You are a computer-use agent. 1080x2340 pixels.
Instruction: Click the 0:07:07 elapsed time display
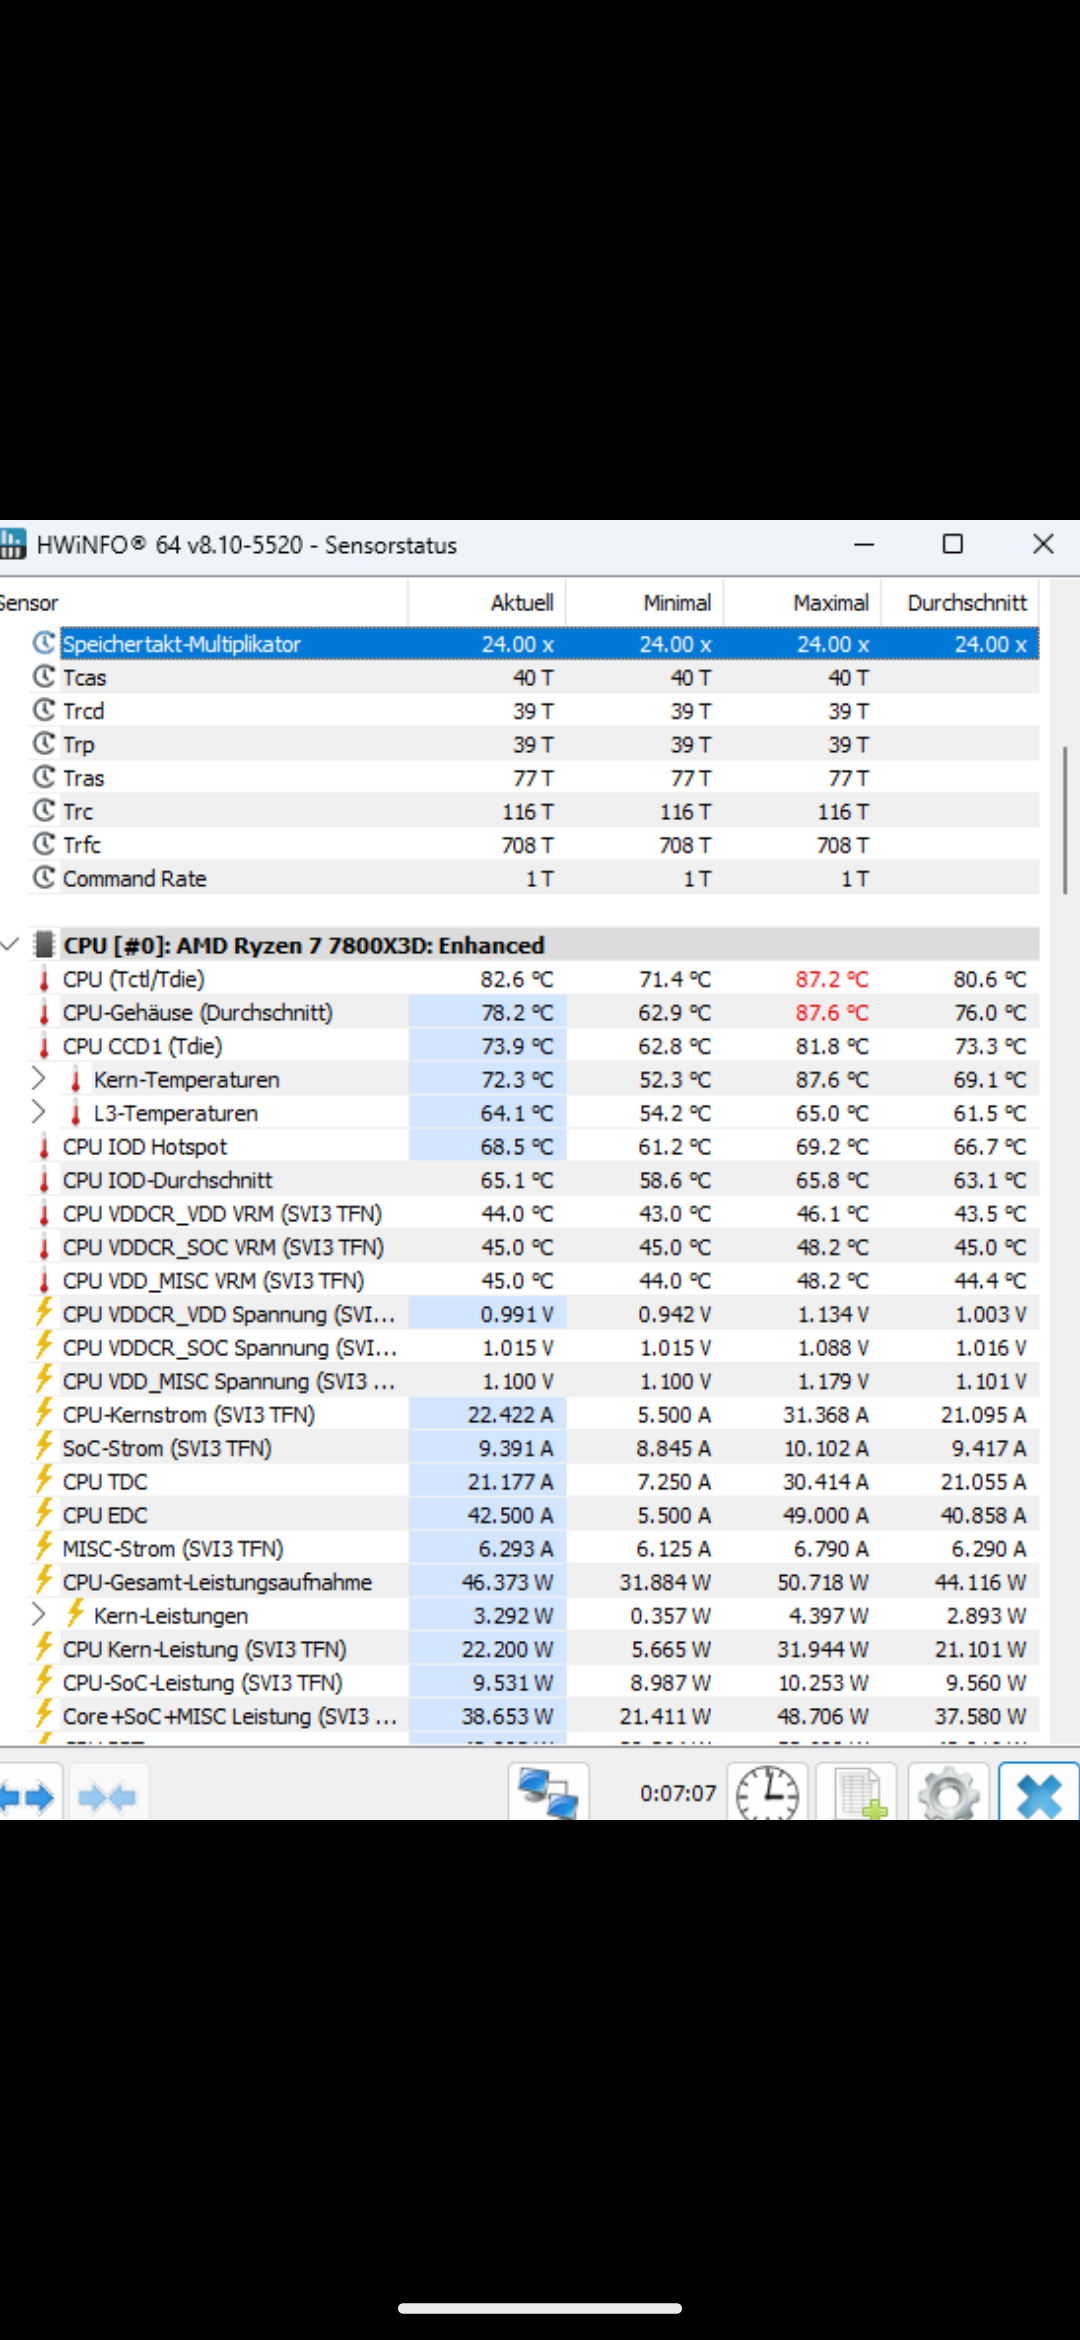click(x=678, y=1793)
